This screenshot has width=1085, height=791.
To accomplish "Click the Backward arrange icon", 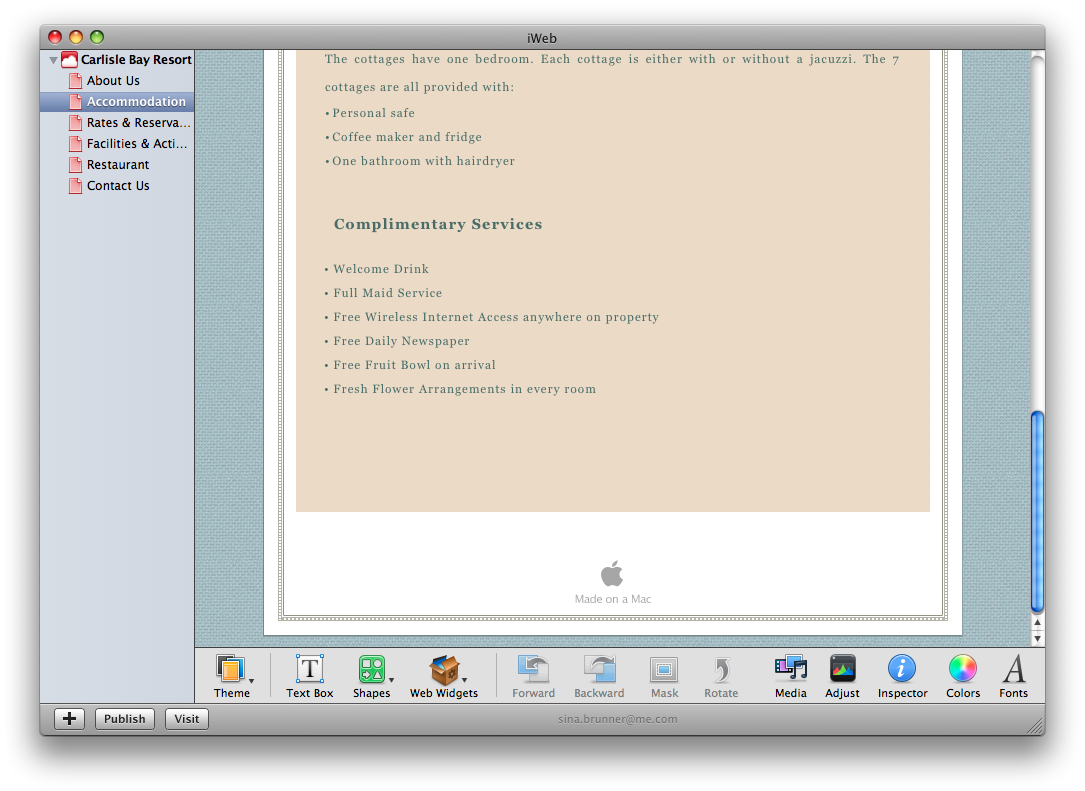I will 599,669.
